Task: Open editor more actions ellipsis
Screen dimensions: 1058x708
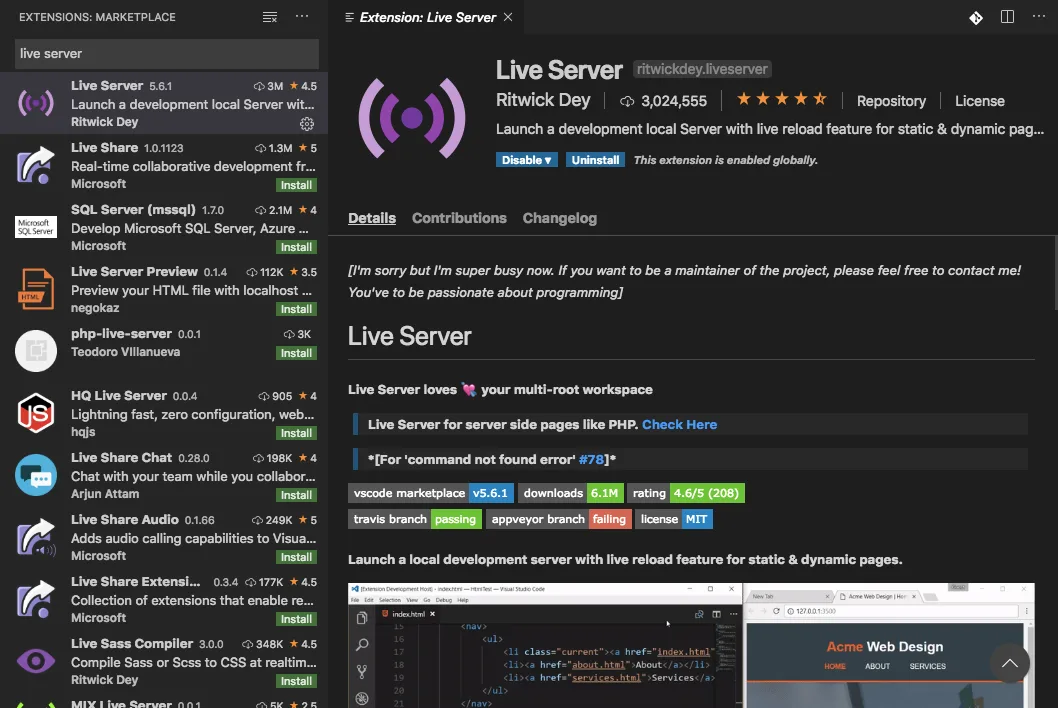Action: [1038, 16]
